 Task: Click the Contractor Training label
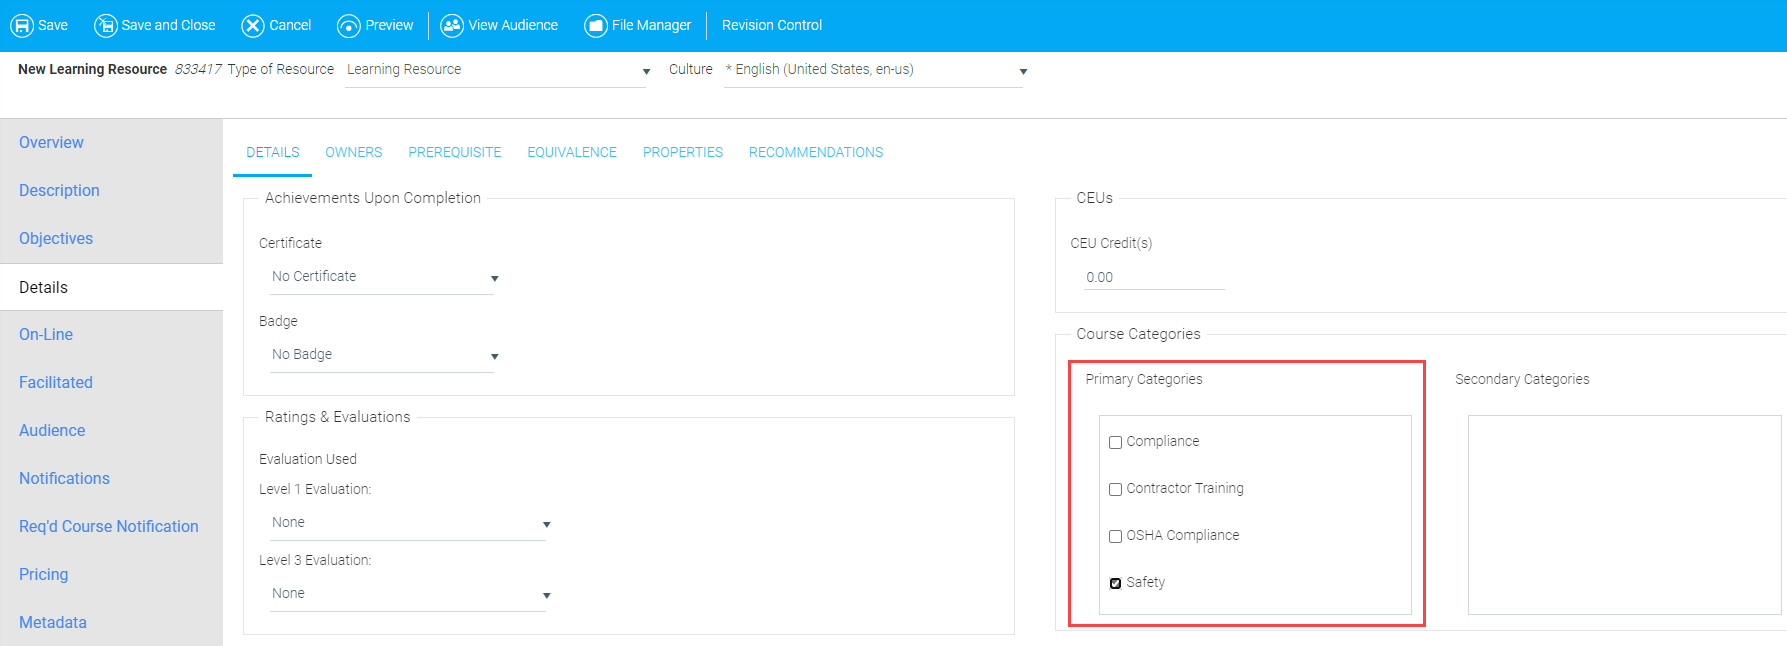tap(1185, 488)
